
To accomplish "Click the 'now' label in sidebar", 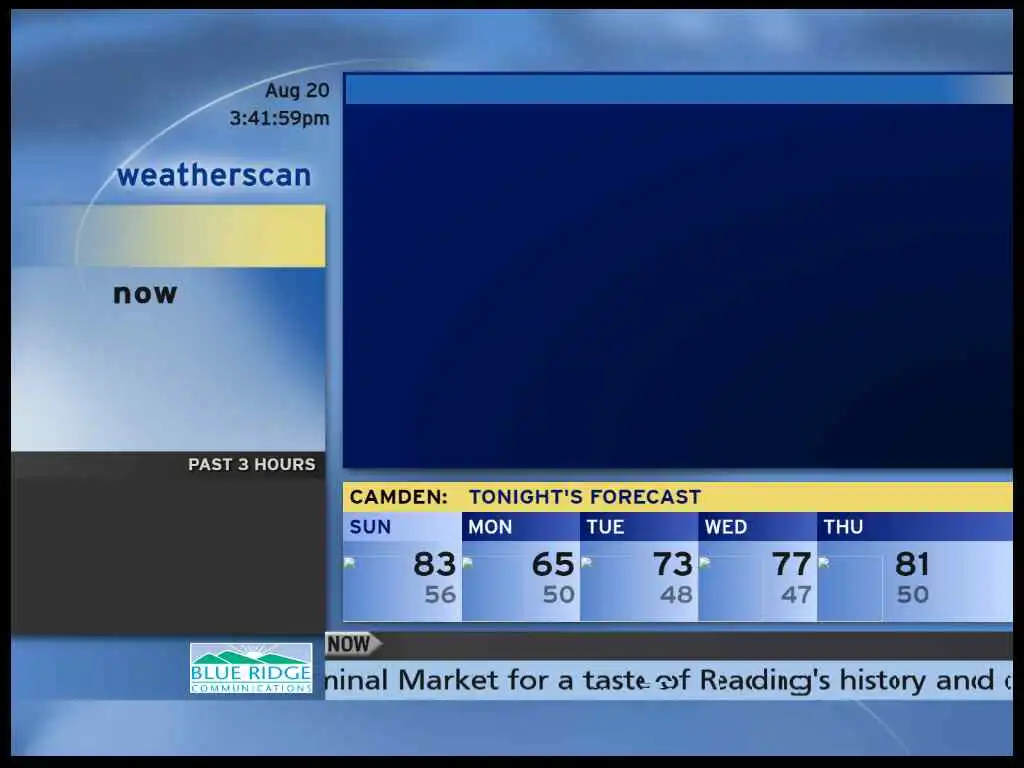I will tap(145, 294).
